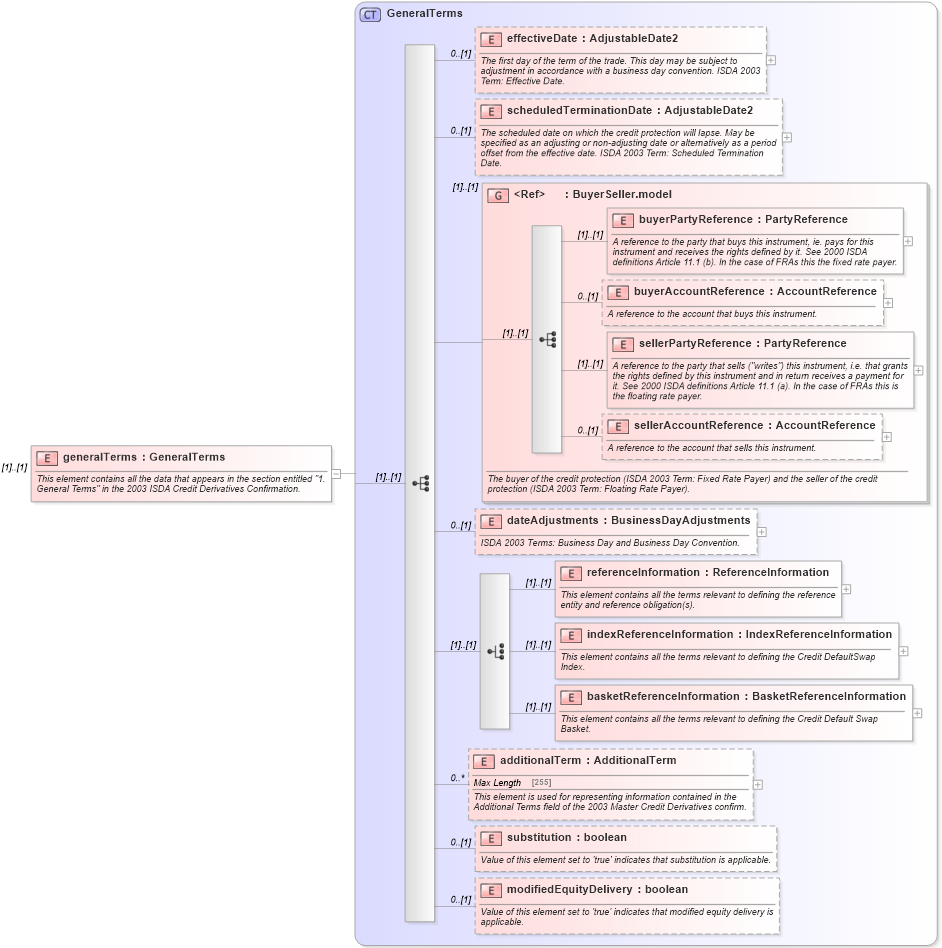Screen dimensions: 942x948
Task: Select 'buyerAccountReference : AccountReference' title
Action: click(755, 291)
